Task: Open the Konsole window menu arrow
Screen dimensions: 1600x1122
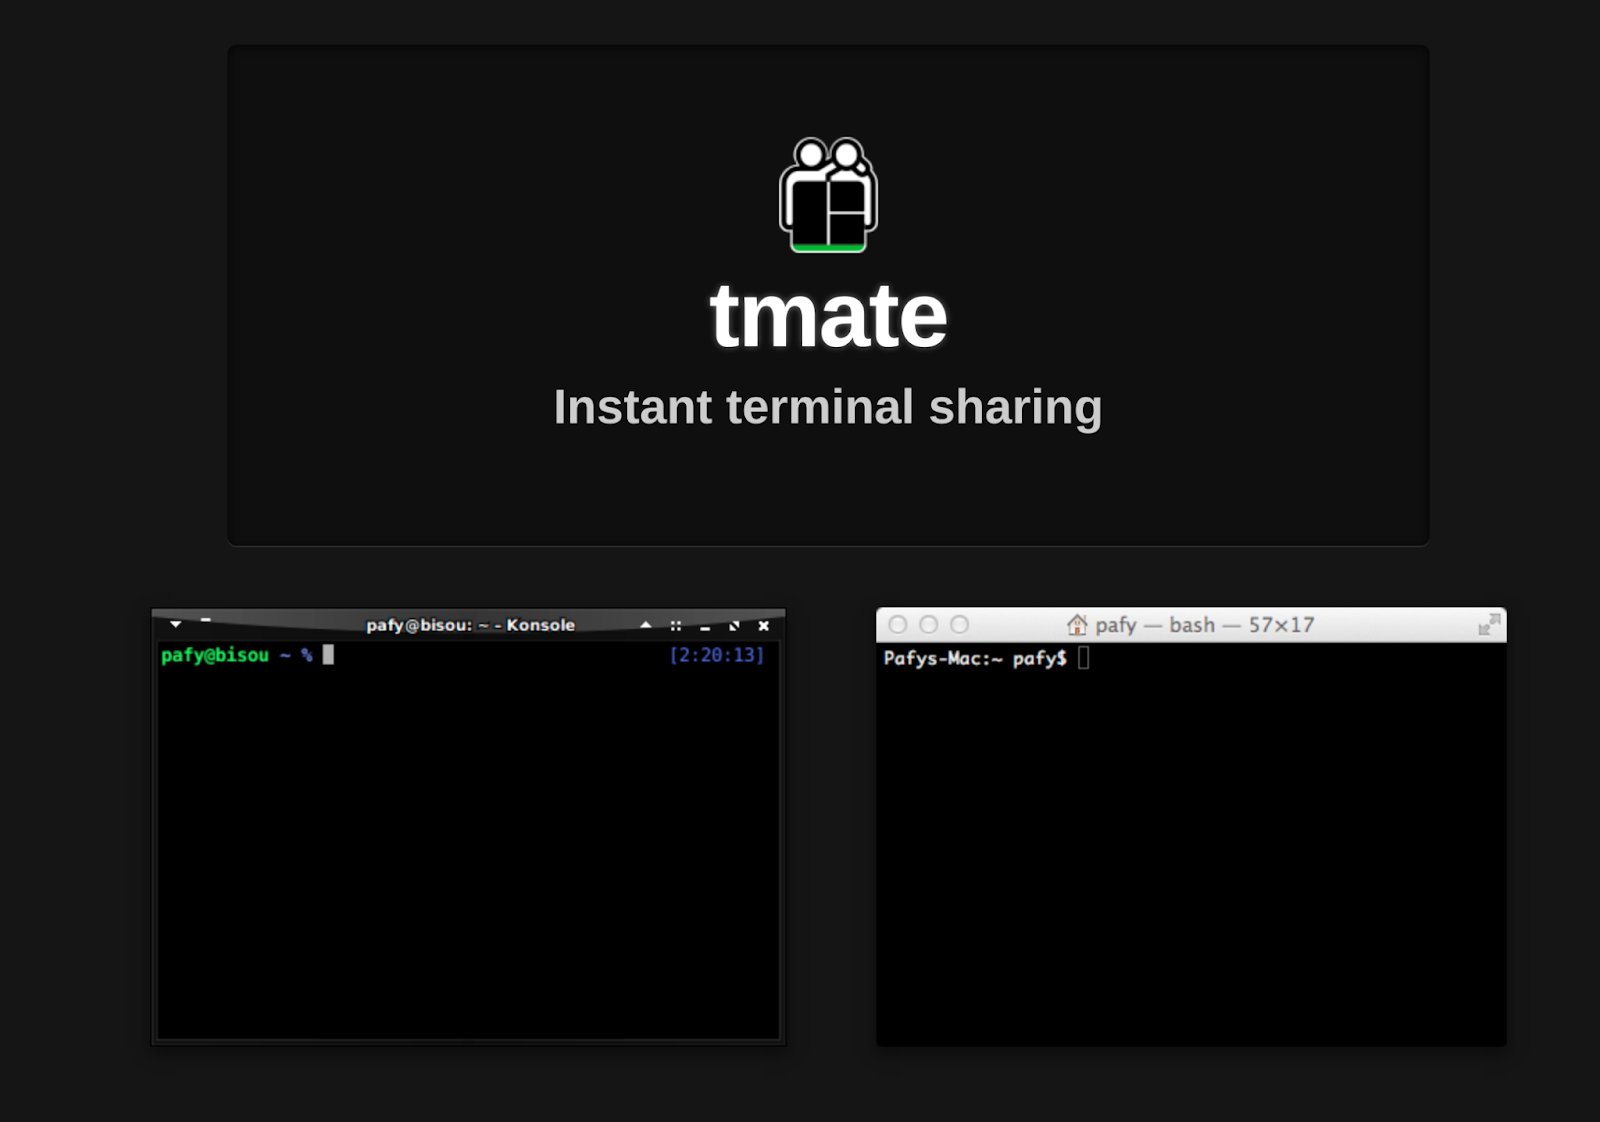Action: coord(176,624)
